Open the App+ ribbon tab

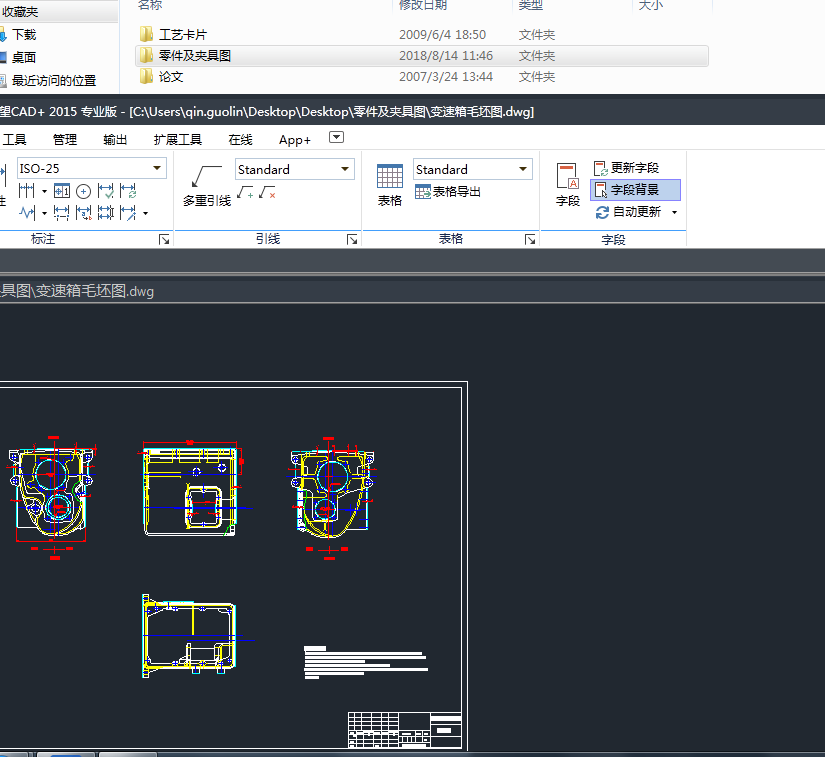295,140
